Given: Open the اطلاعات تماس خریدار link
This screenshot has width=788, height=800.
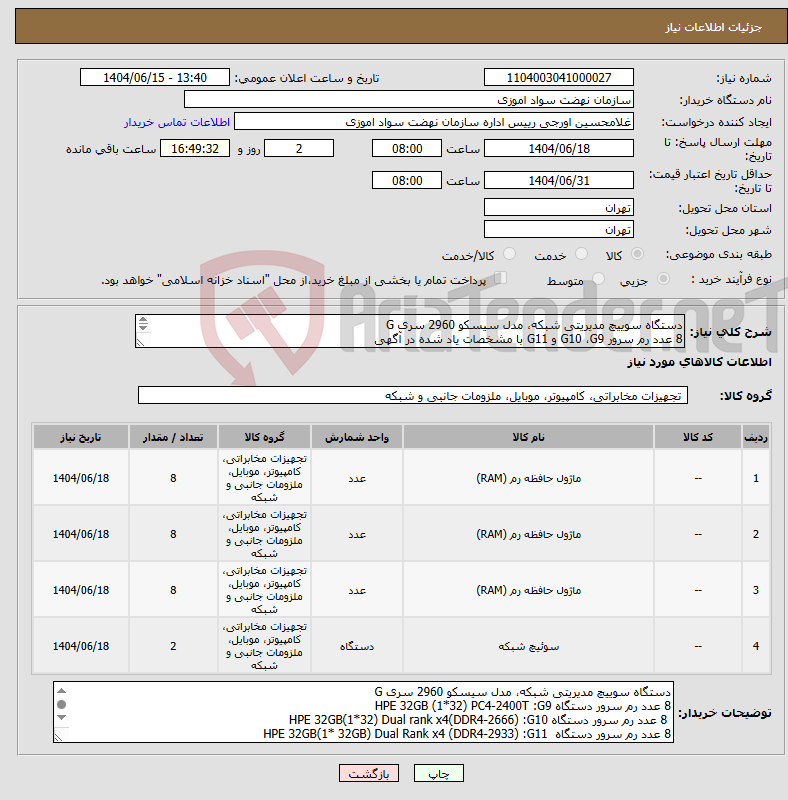Looking at the screenshot, I should click(x=177, y=122).
